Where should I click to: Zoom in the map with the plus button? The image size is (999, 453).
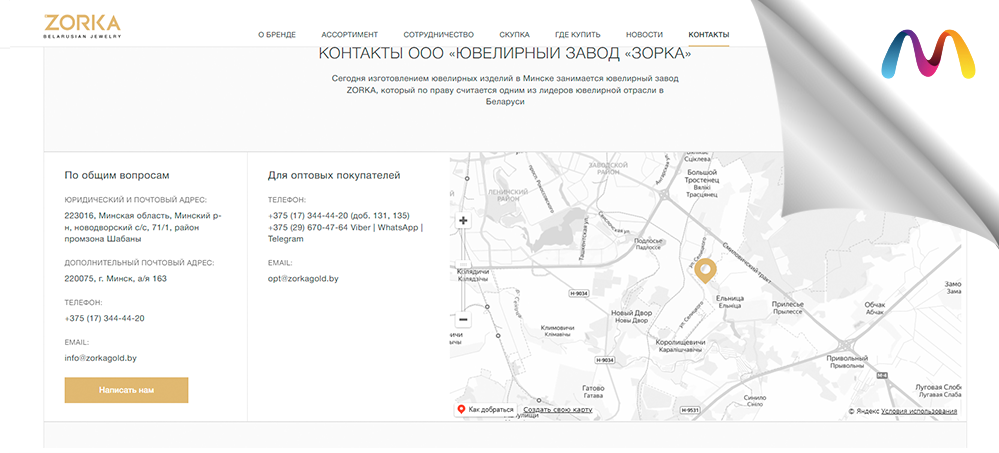click(x=463, y=221)
